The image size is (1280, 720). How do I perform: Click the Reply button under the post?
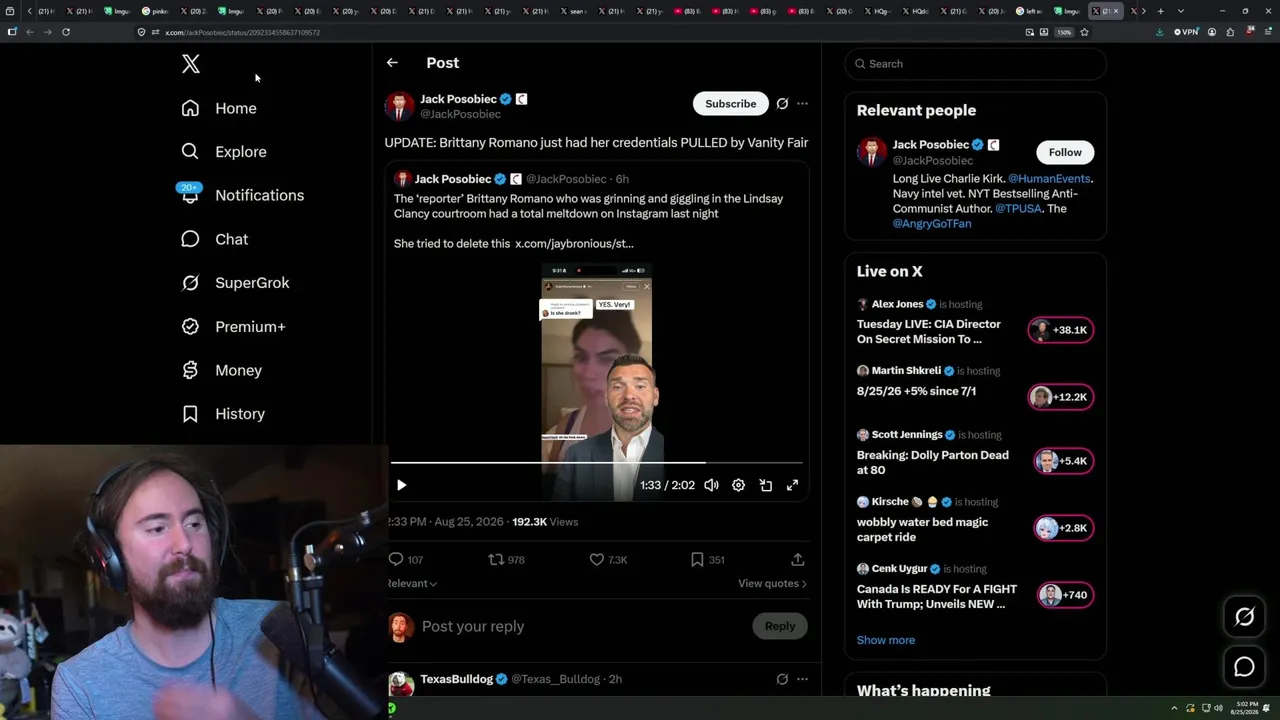click(x=780, y=626)
